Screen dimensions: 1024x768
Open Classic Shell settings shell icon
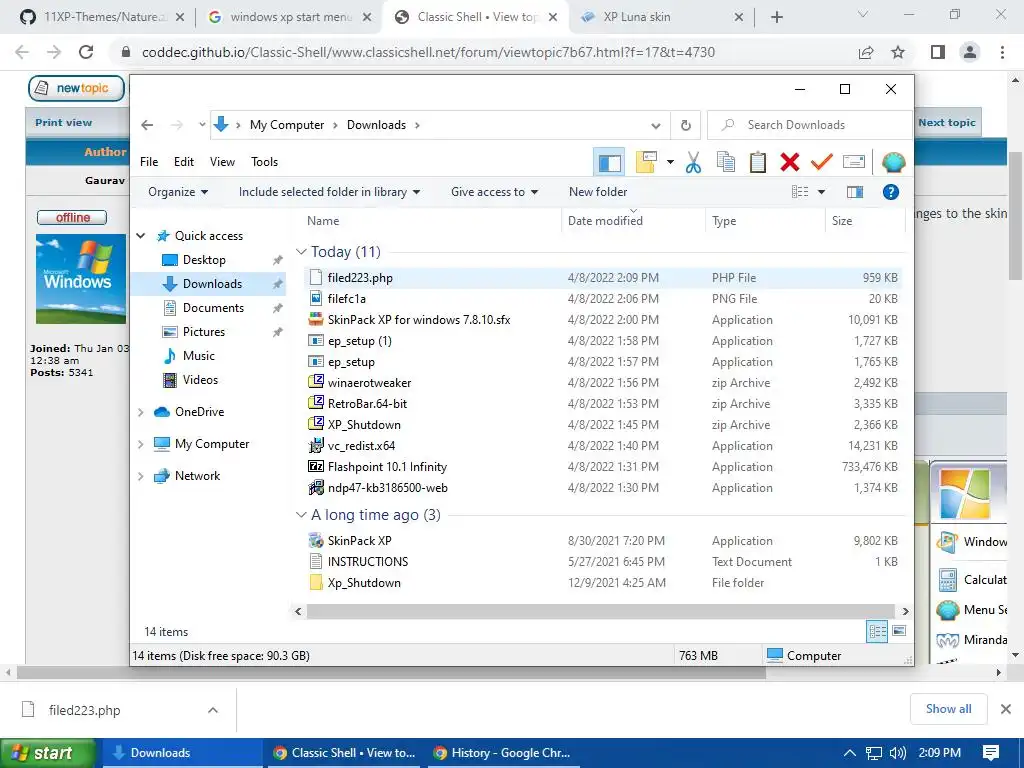point(893,162)
